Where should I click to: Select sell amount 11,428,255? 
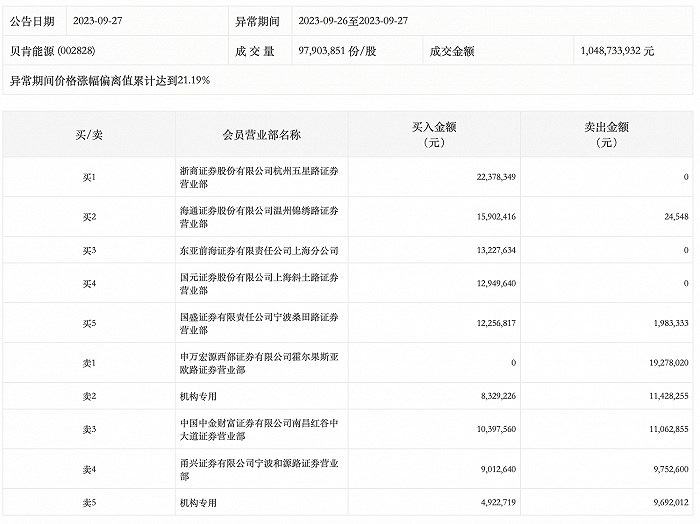pos(669,396)
